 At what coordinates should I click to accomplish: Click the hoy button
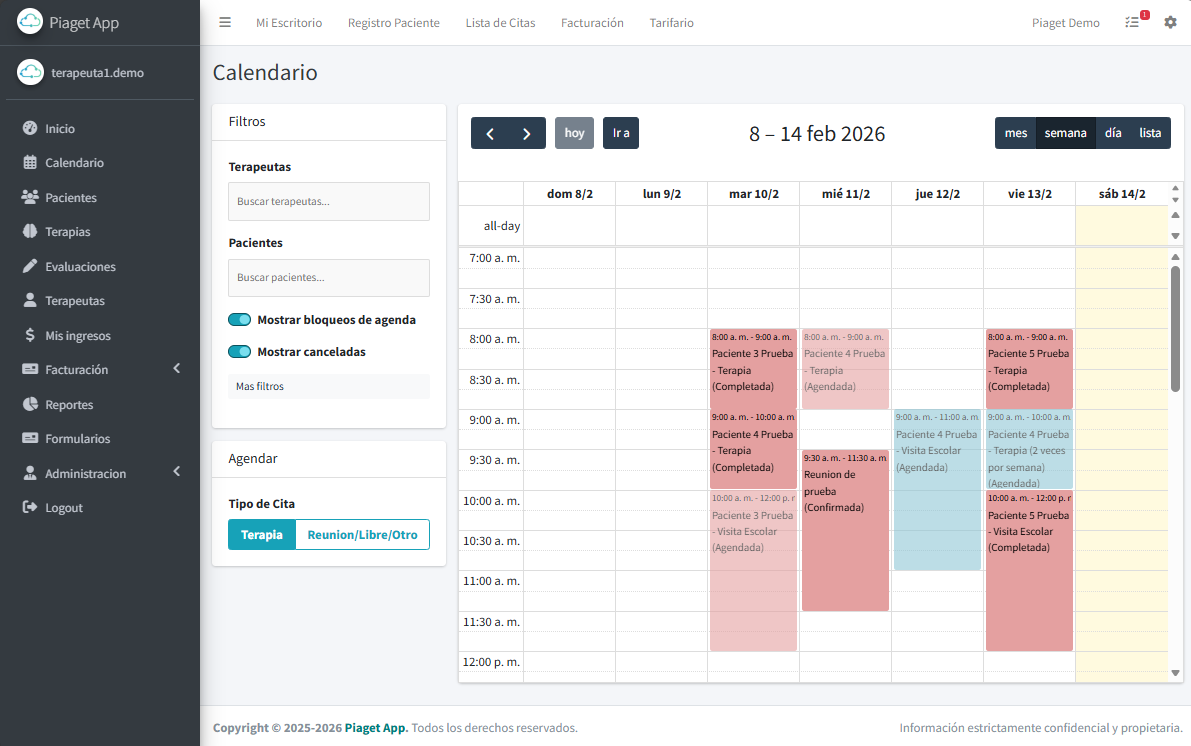coord(574,132)
